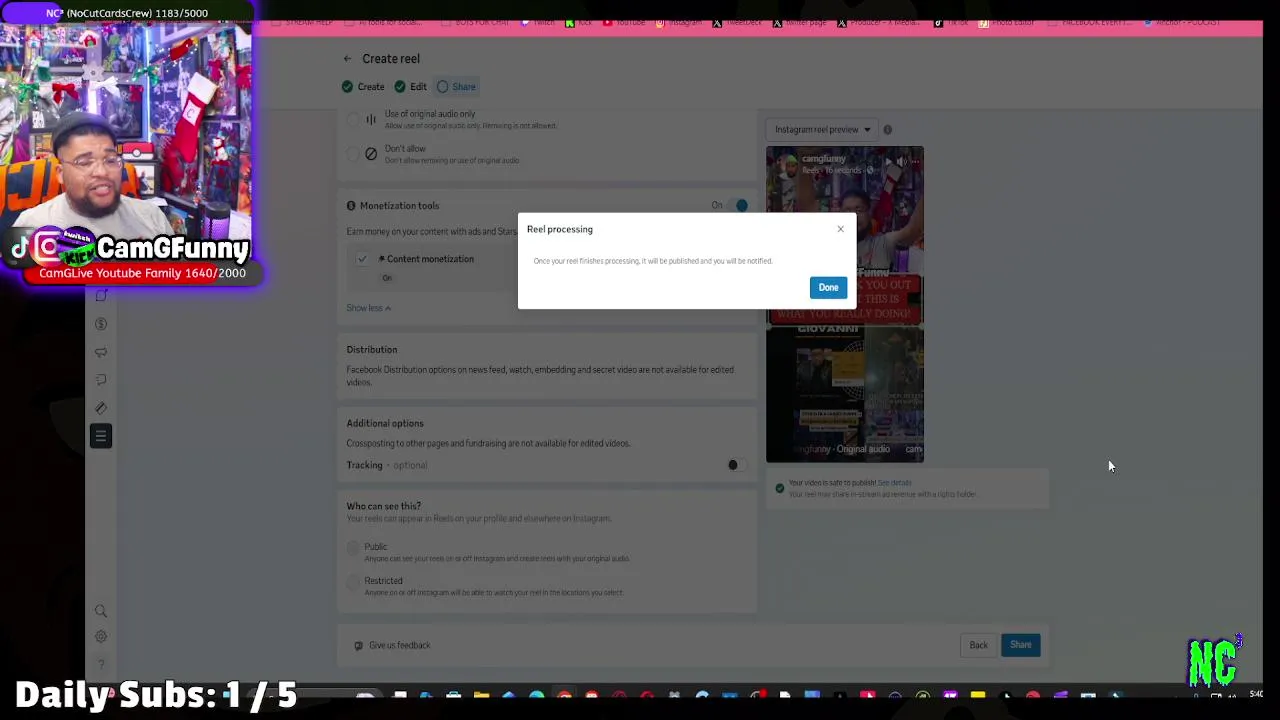The height and width of the screenshot is (720, 1280).
Task: Click the safe to publish checkmark icon
Action: [x=779, y=488]
